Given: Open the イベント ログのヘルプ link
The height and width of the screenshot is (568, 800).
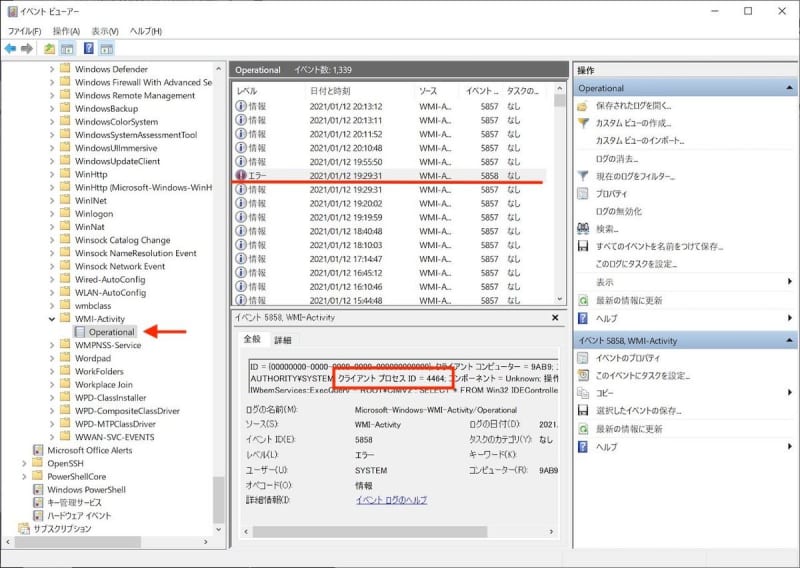Looking at the screenshot, I should pos(391,500).
